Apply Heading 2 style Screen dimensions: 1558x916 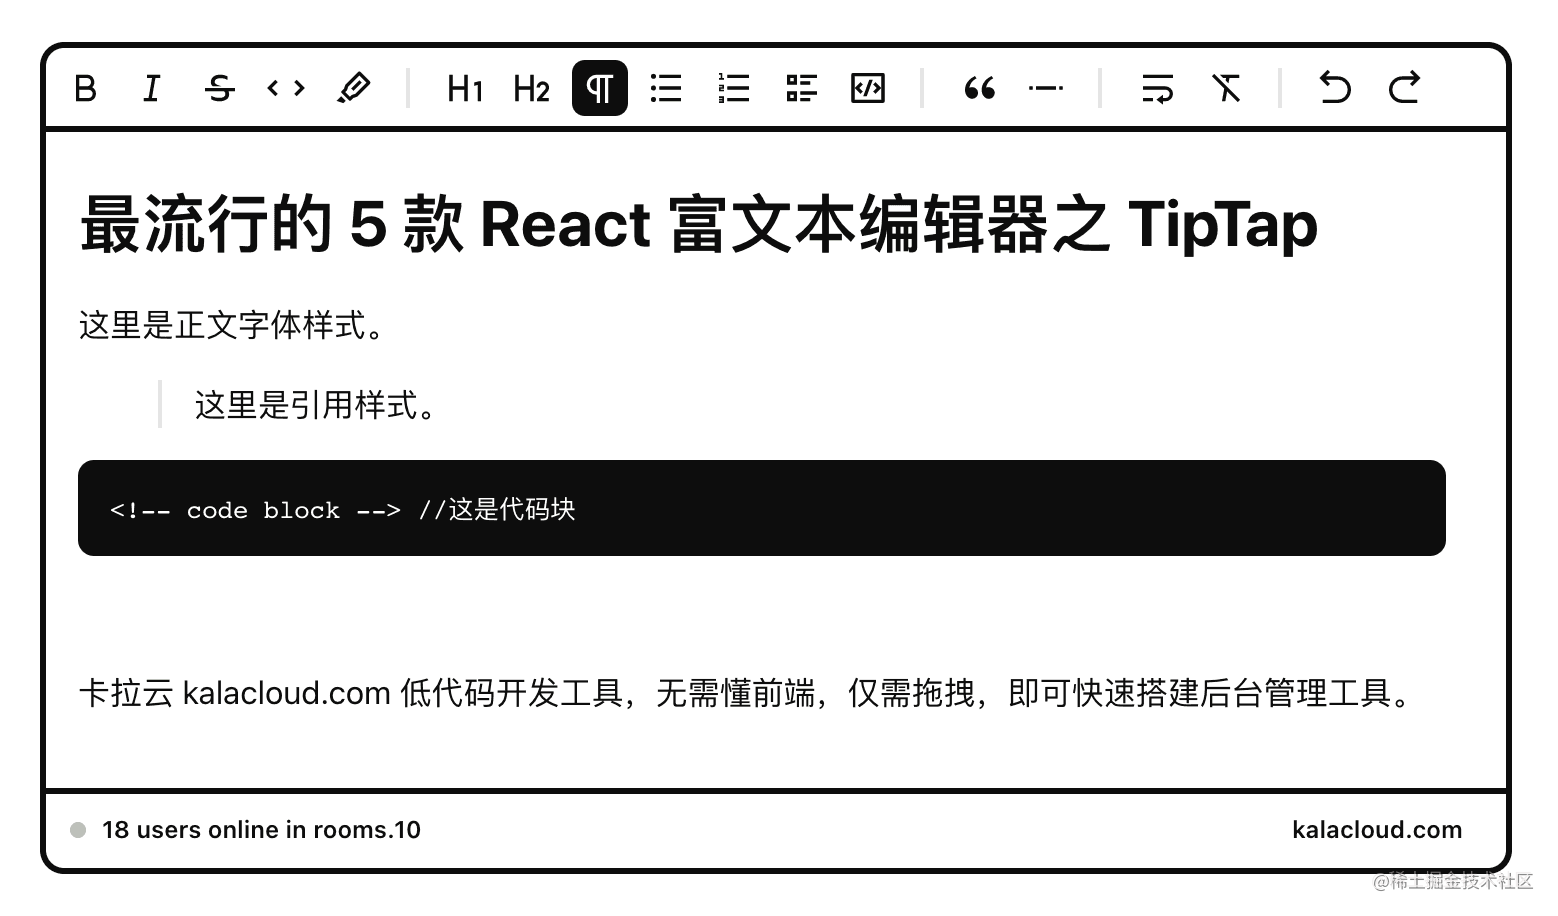[531, 89]
